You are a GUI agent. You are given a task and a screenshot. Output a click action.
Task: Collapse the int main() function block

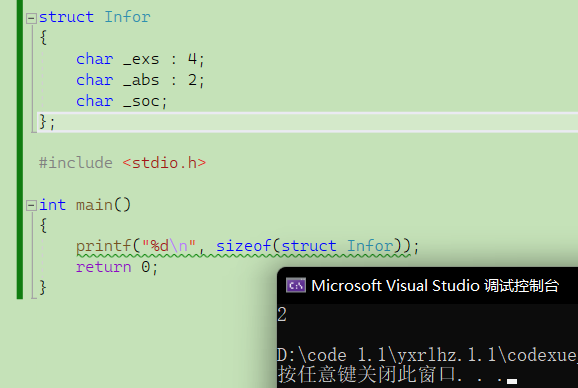click(x=31, y=206)
